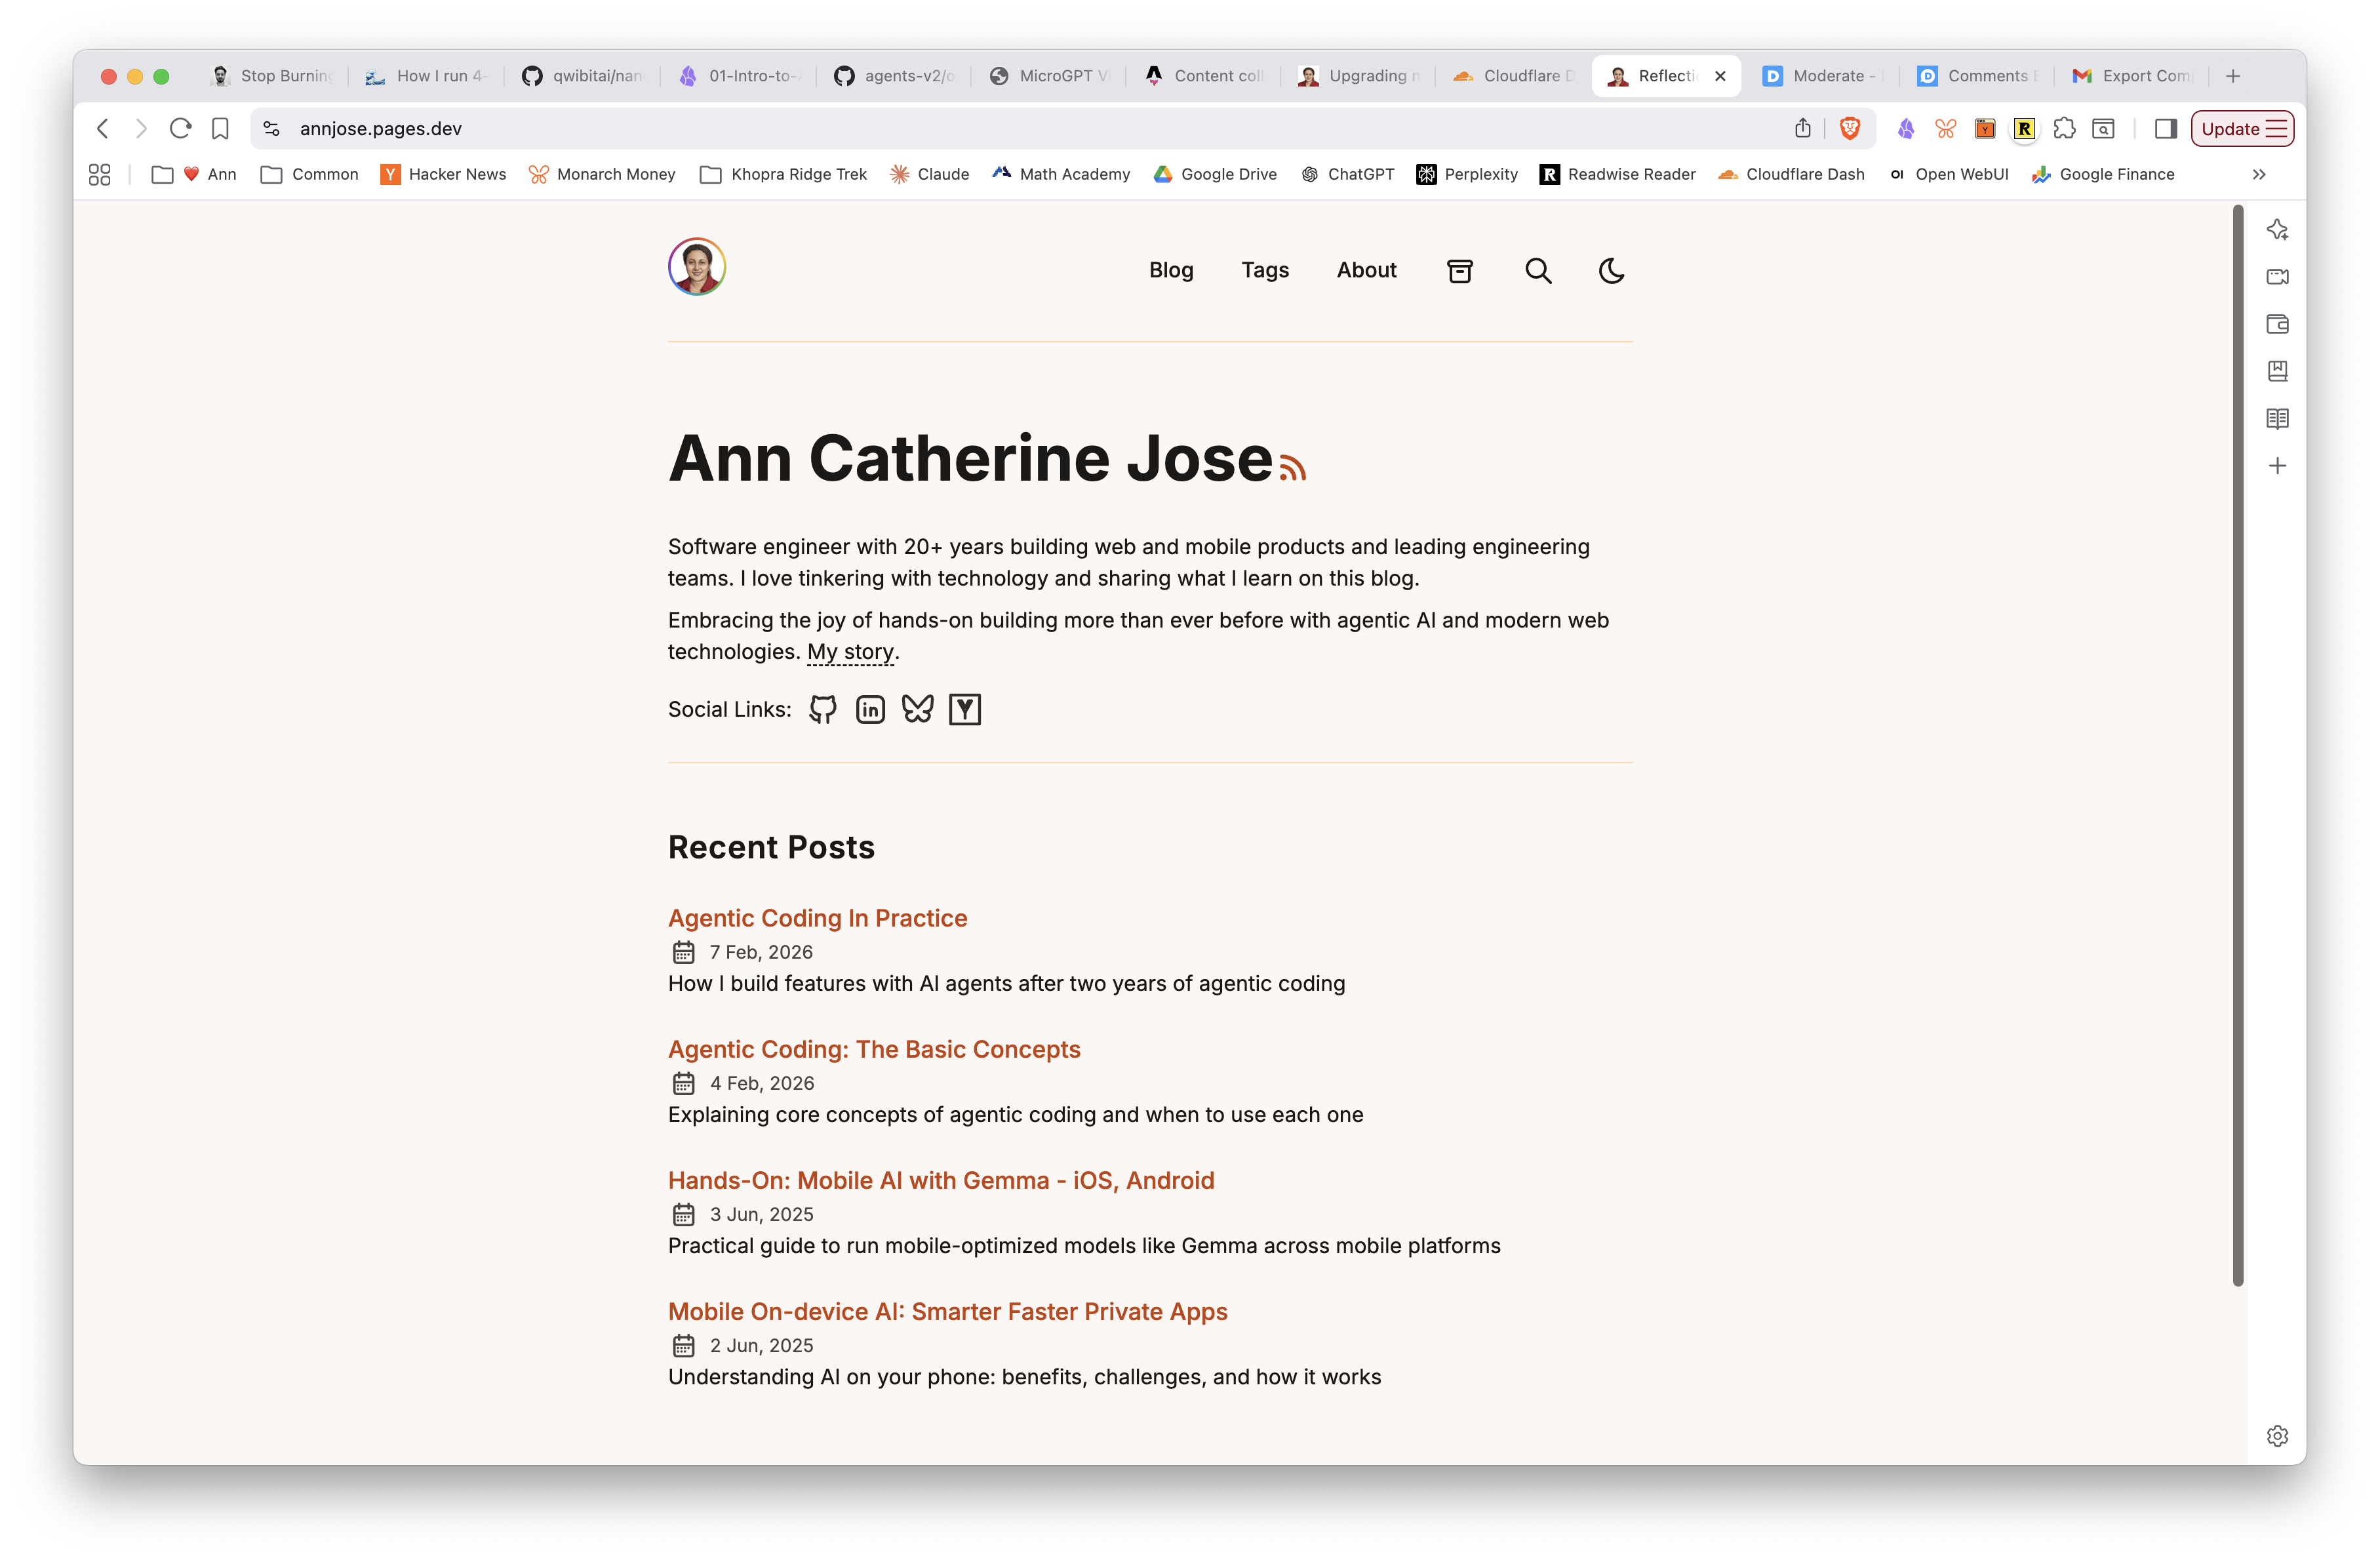Image resolution: width=2380 pixels, height=1562 pixels.
Task: Open the LinkedIn social link icon
Action: 870,710
